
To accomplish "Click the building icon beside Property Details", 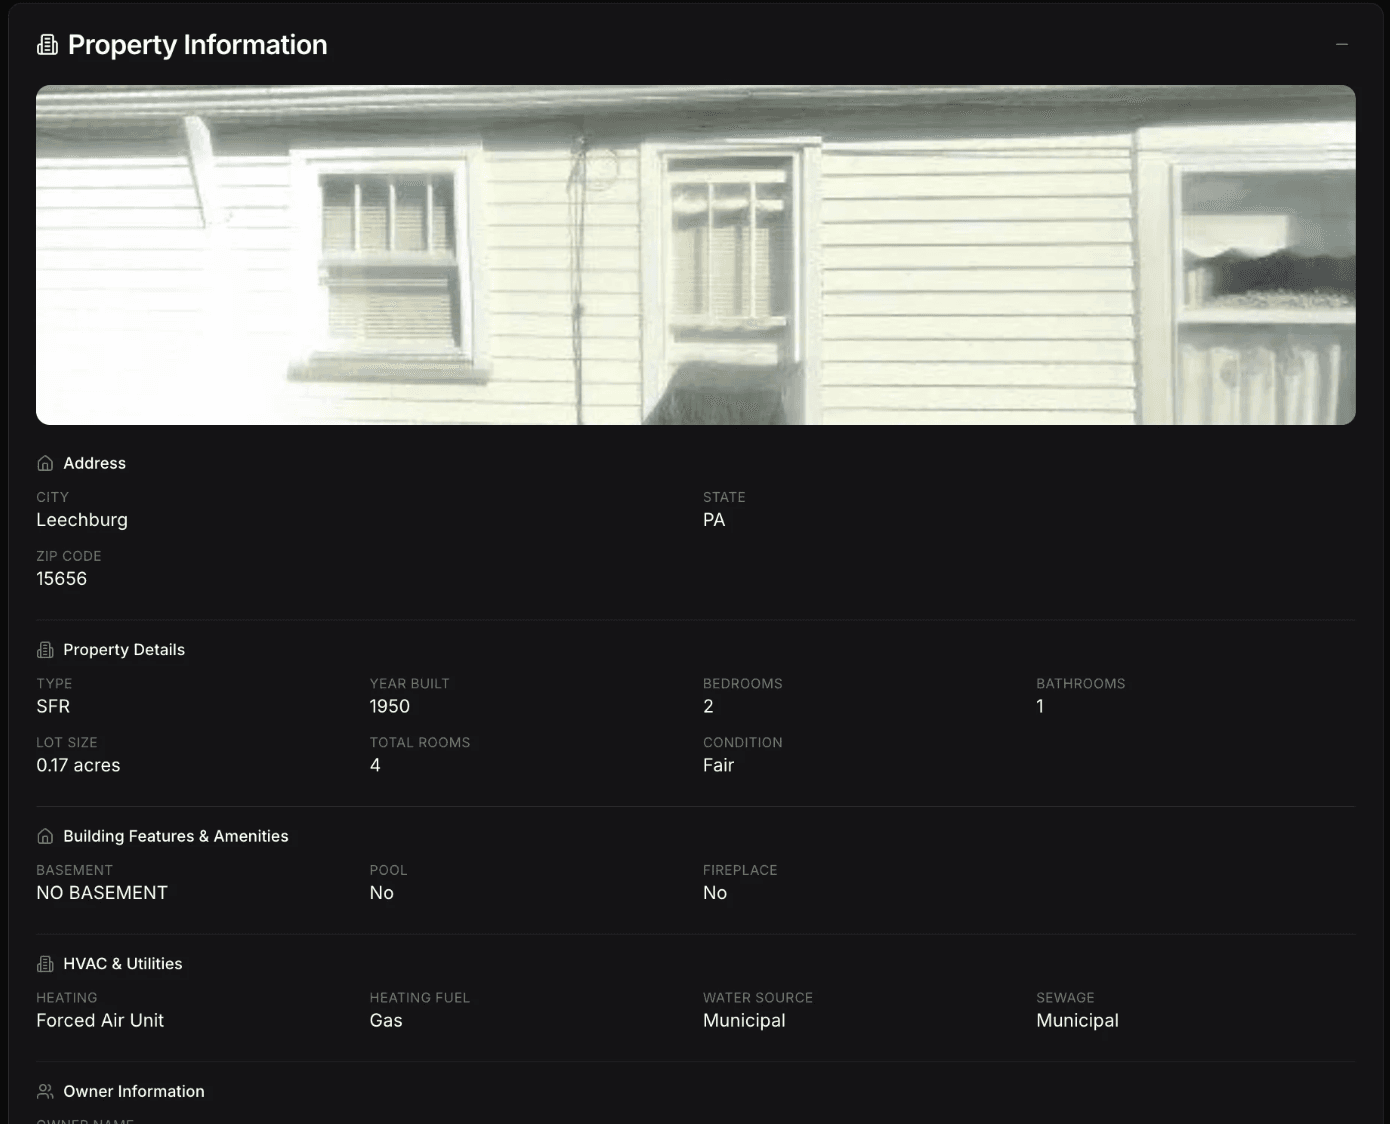I will [45, 649].
